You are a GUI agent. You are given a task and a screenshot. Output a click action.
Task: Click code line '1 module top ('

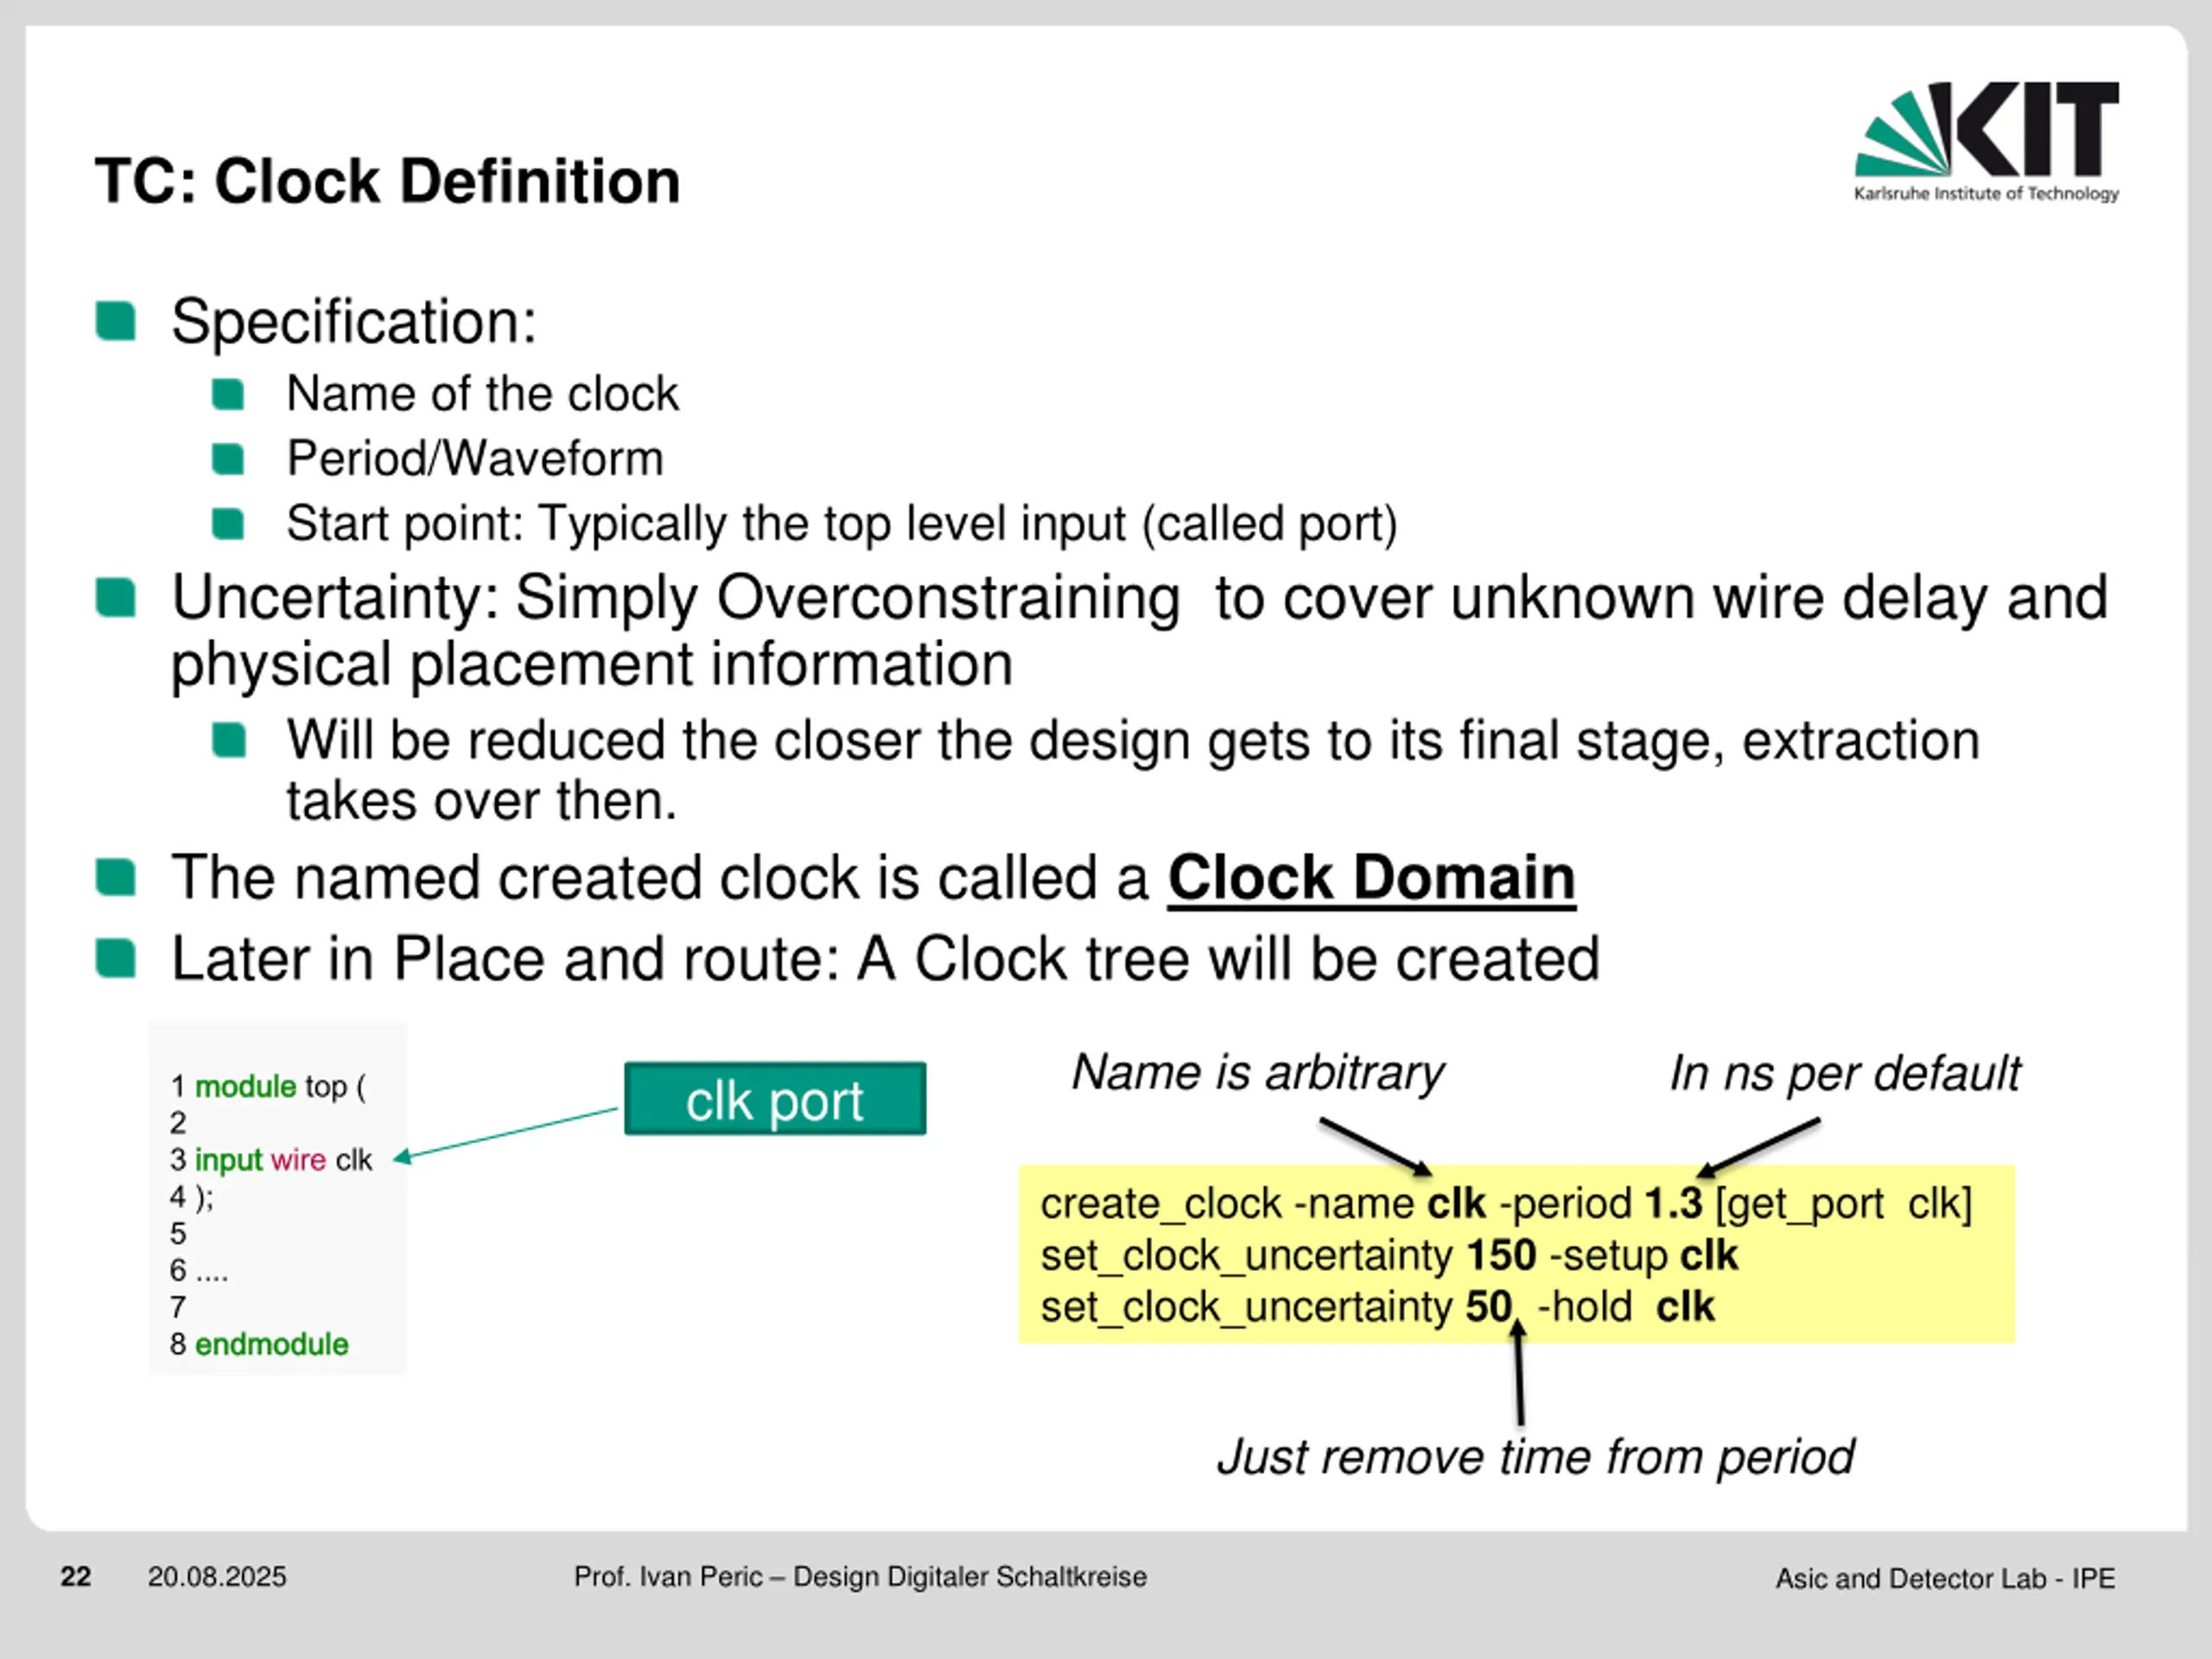(x=268, y=1086)
